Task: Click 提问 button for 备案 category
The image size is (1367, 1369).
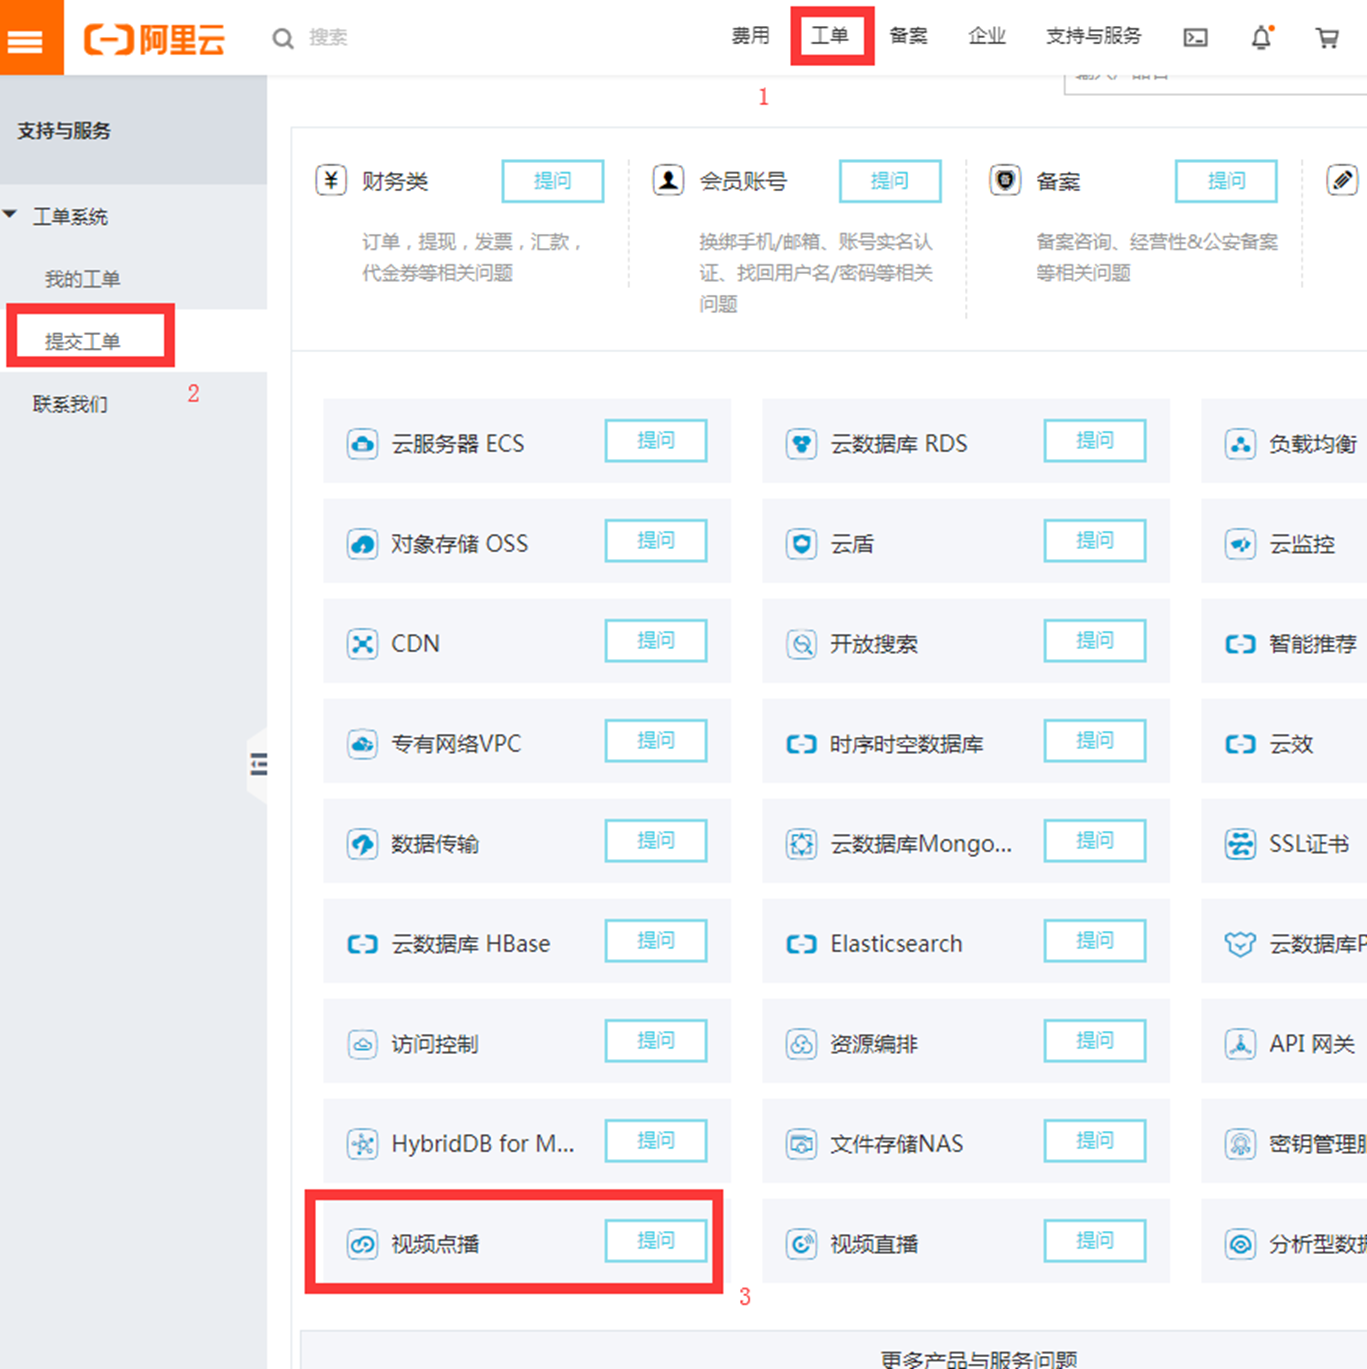Action: [1226, 181]
